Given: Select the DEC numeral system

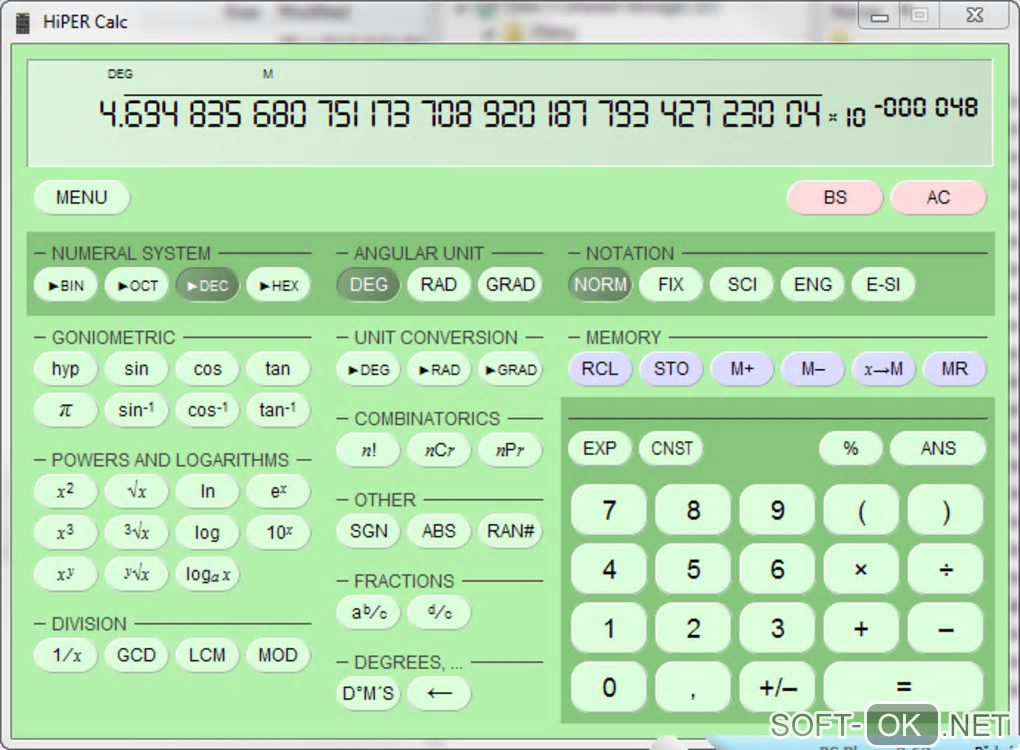Looking at the screenshot, I should pos(208,285).
